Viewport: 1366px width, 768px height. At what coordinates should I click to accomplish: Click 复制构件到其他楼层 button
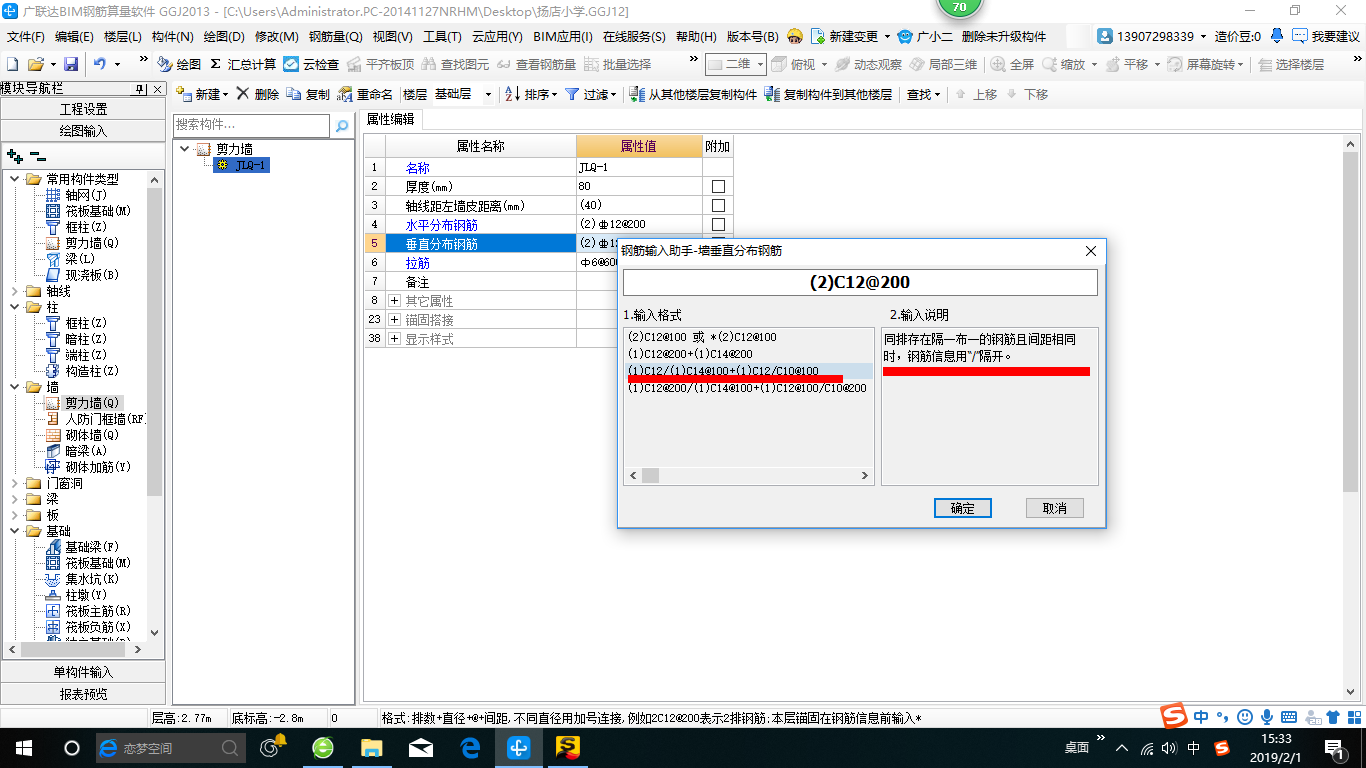point(828,94)
